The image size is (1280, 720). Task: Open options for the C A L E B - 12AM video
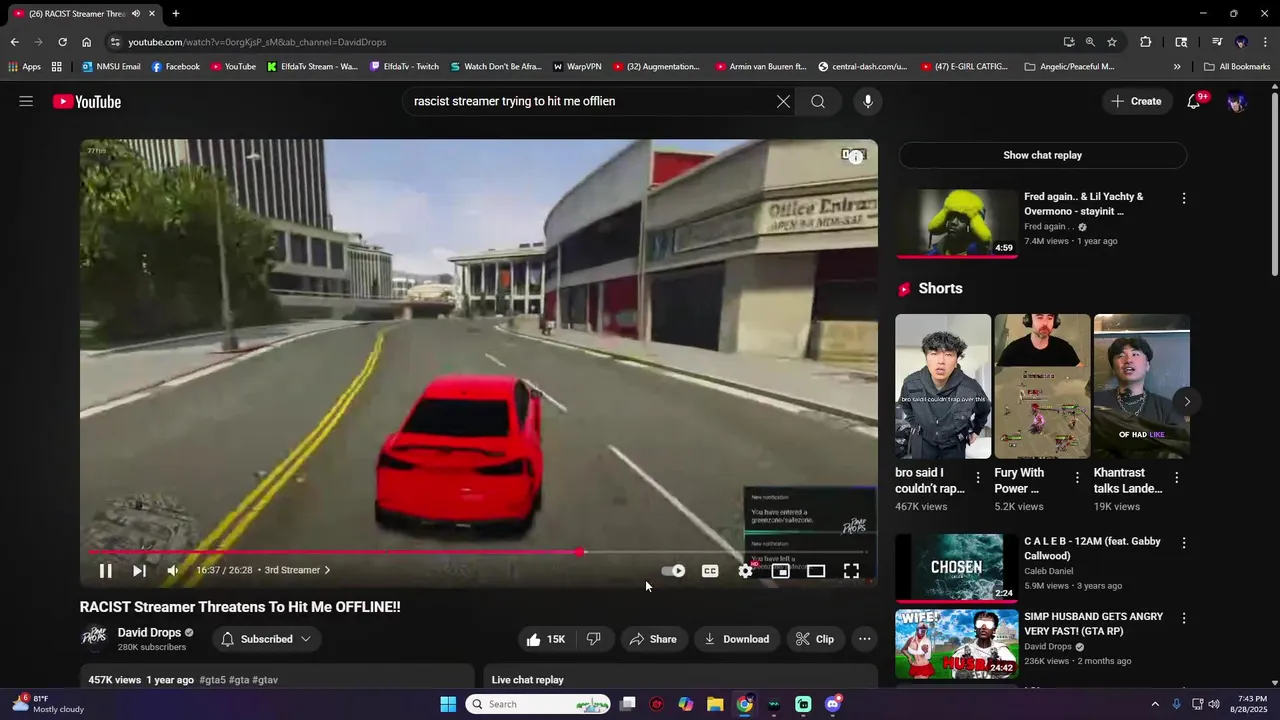click(x=1184, y=543)
